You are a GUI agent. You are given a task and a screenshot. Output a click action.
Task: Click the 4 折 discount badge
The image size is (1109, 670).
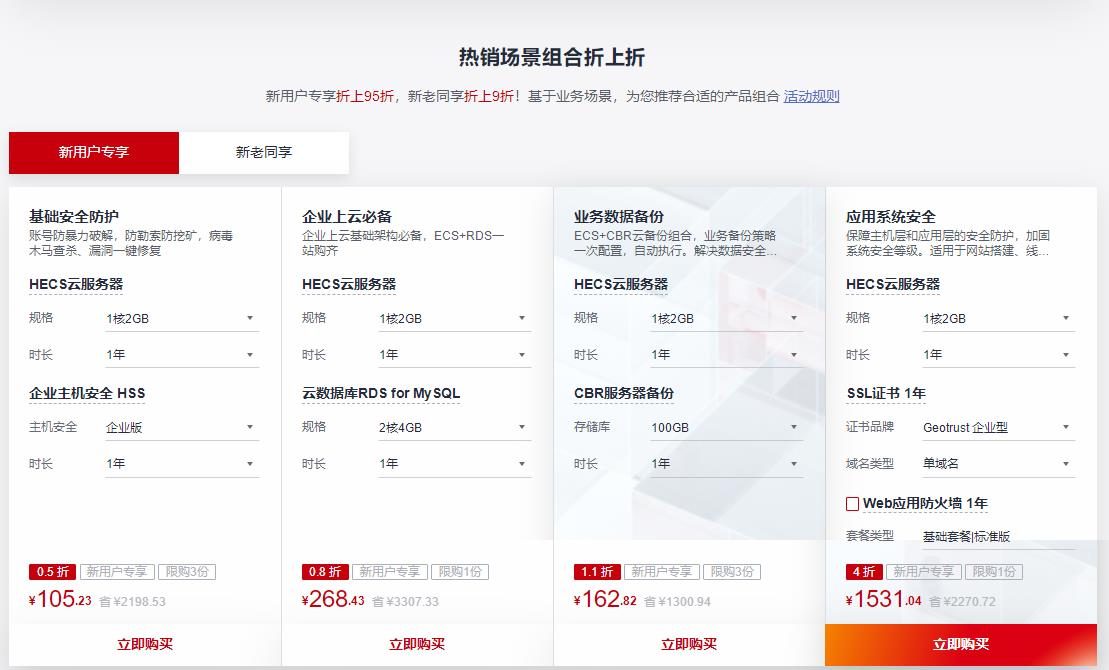tap(864, 572)
